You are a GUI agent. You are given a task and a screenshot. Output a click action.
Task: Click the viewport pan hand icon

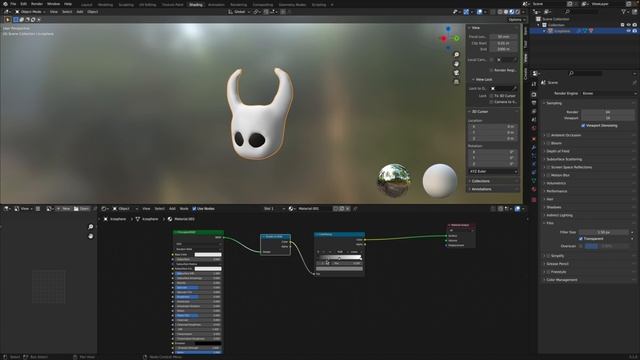point(456,64)
